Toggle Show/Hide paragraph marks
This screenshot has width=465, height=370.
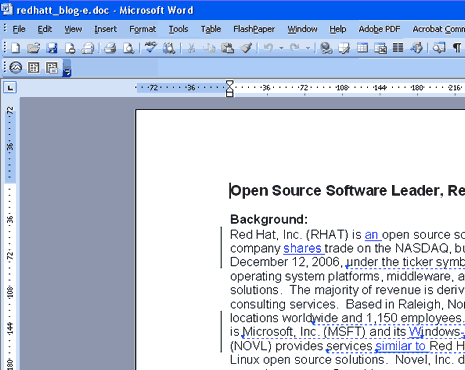tap(457, 48)
